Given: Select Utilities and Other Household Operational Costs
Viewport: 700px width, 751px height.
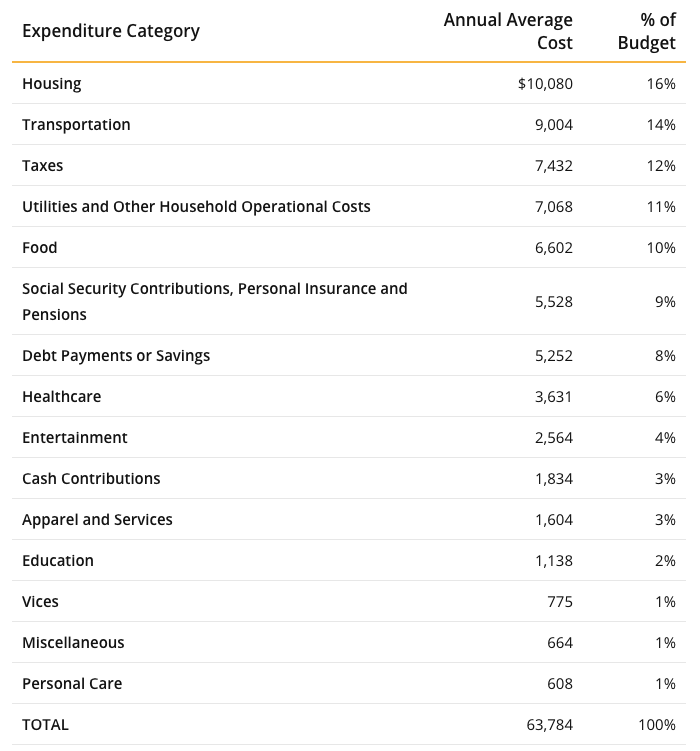Looking at the screenshot, I should click(196, 206).
